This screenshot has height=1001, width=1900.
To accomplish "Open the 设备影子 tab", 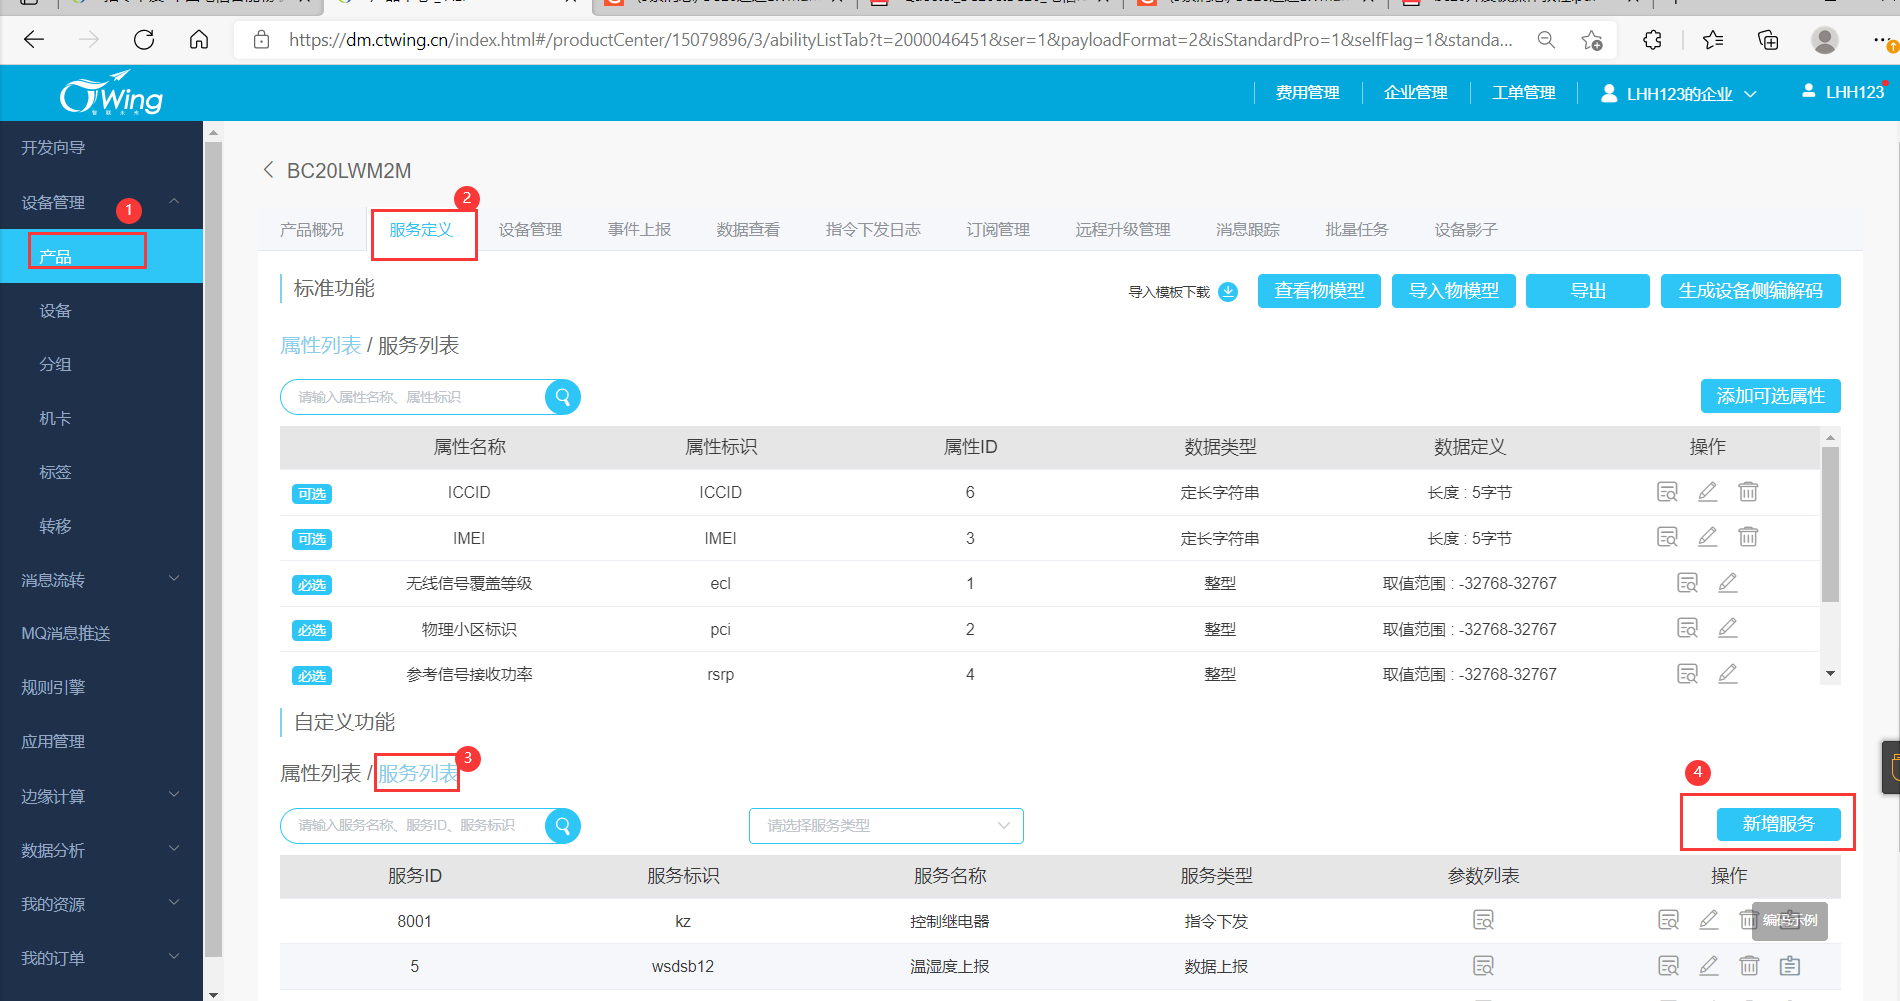I will [x=1466, y=230].
